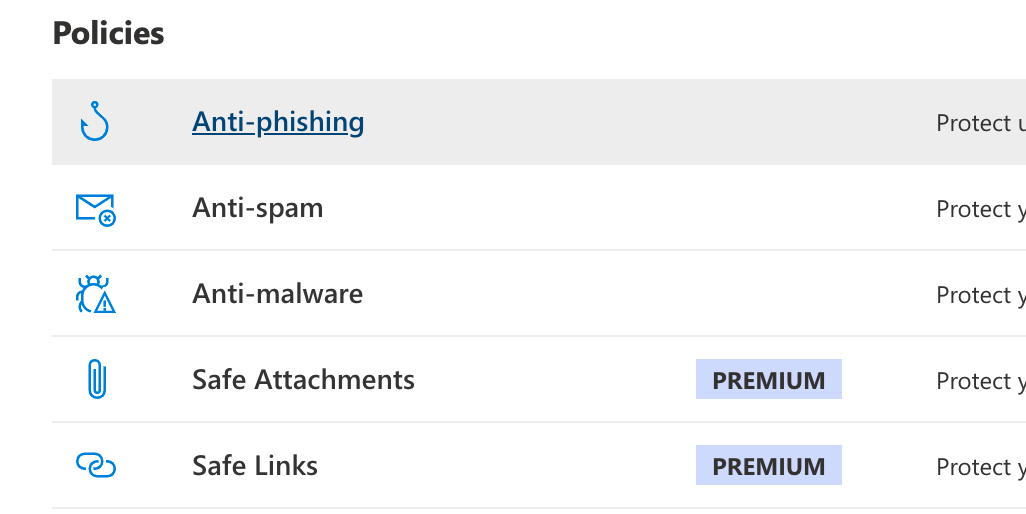Open the Safe Attachments policy
The width and height of the screenshot is (1026, 514).
[303, 380]
